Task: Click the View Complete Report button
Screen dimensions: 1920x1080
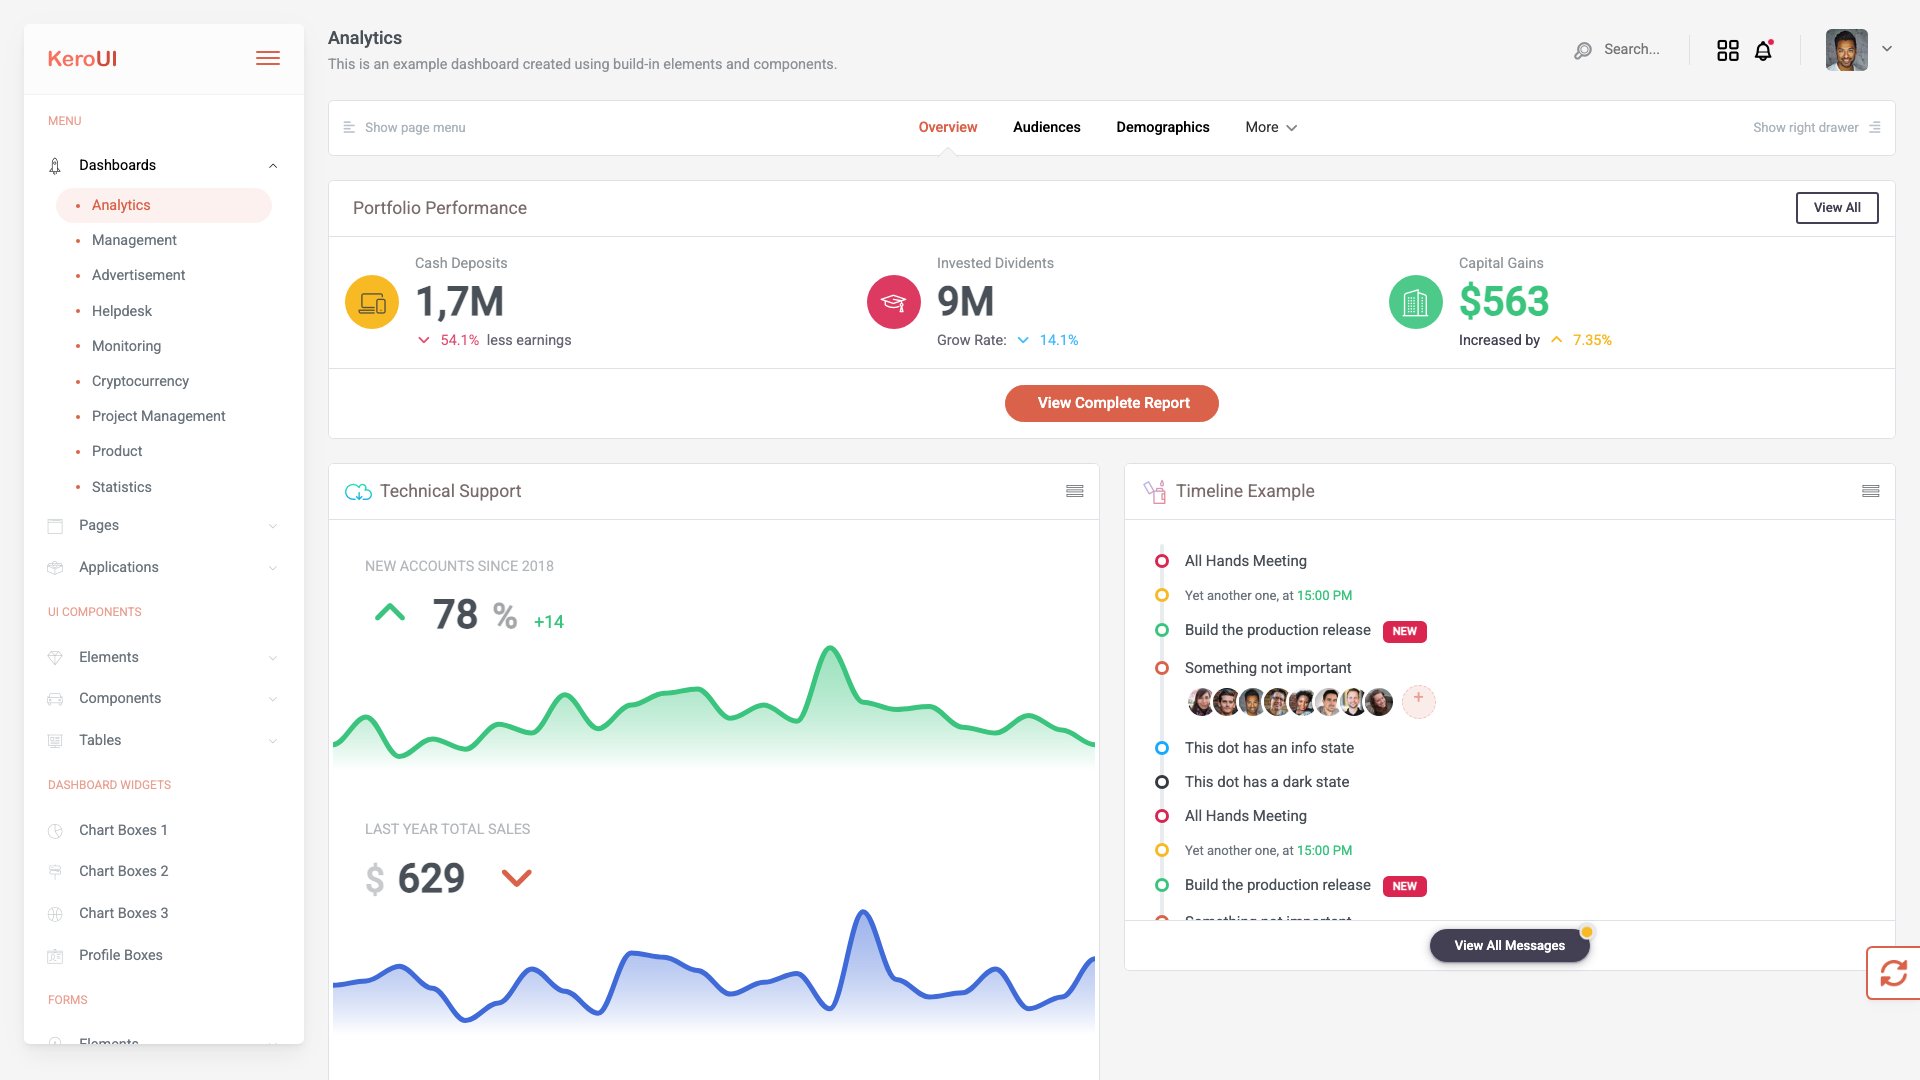Action: point(1111,403)
